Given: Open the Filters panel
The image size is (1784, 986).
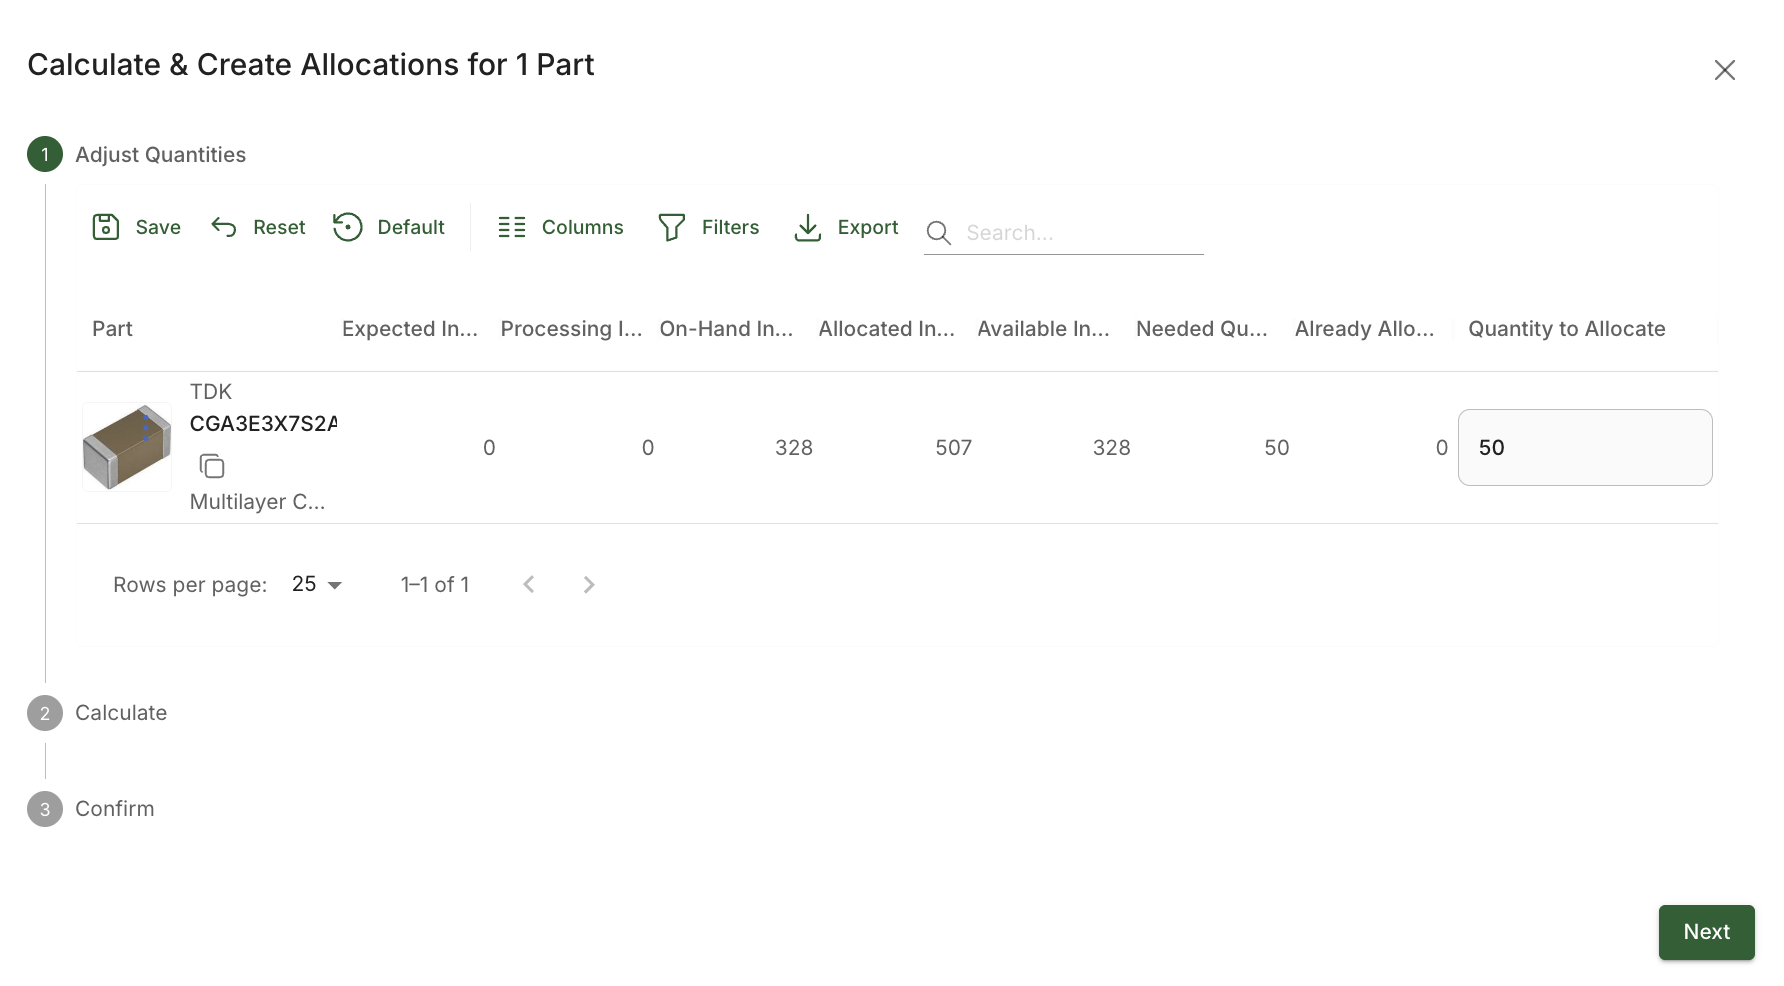Looking at the screenshot, I should 709,227.
